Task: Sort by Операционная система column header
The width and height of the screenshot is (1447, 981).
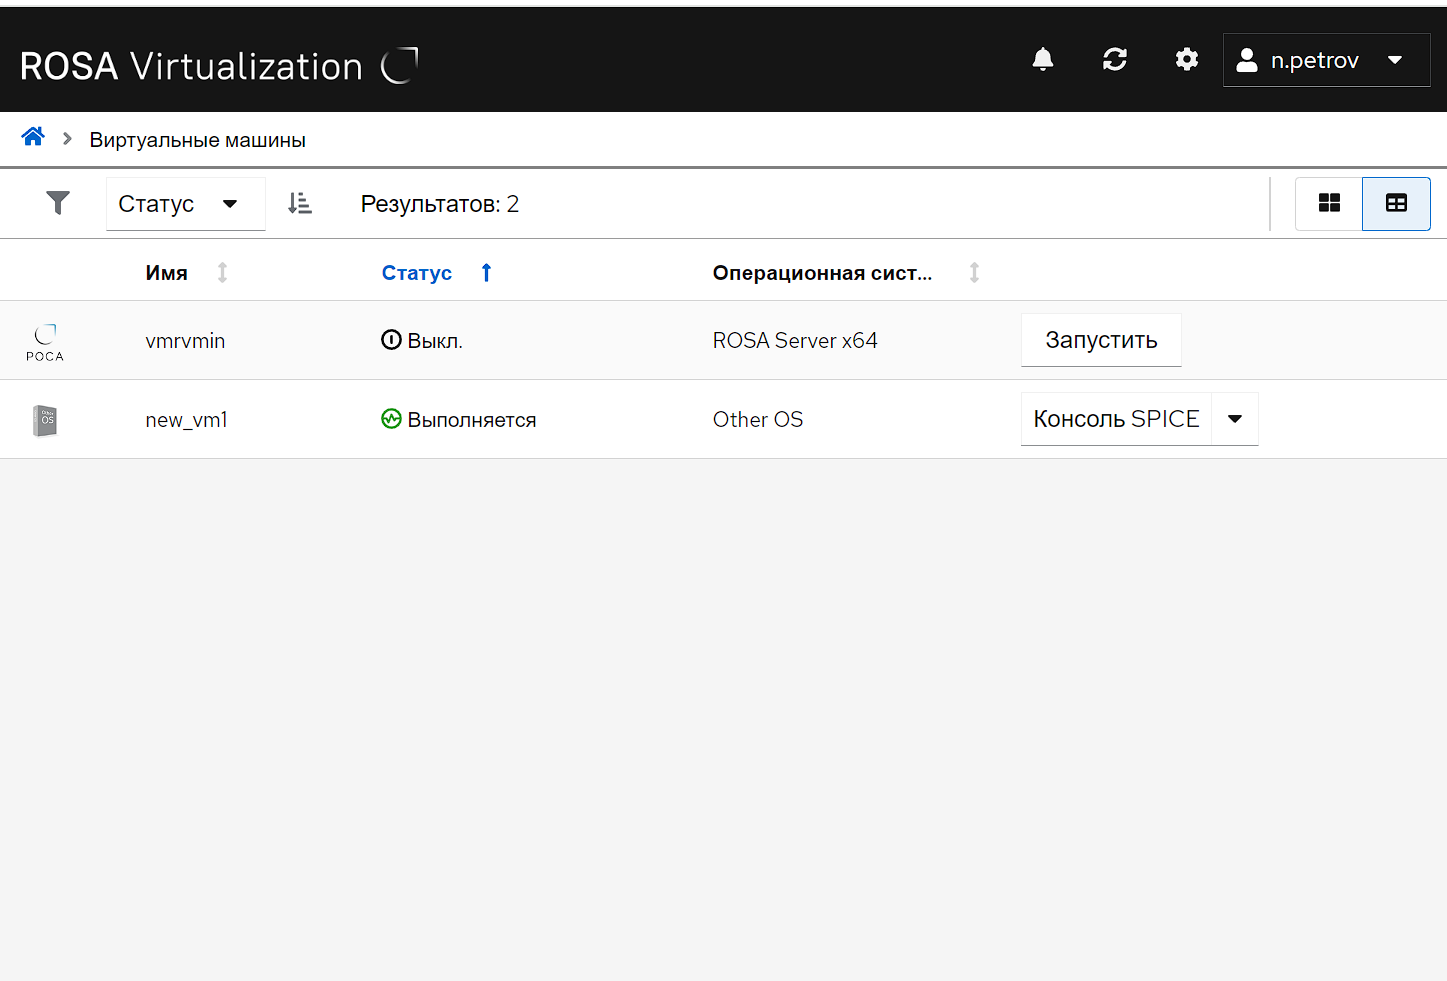Action: [x=822, y=273]
